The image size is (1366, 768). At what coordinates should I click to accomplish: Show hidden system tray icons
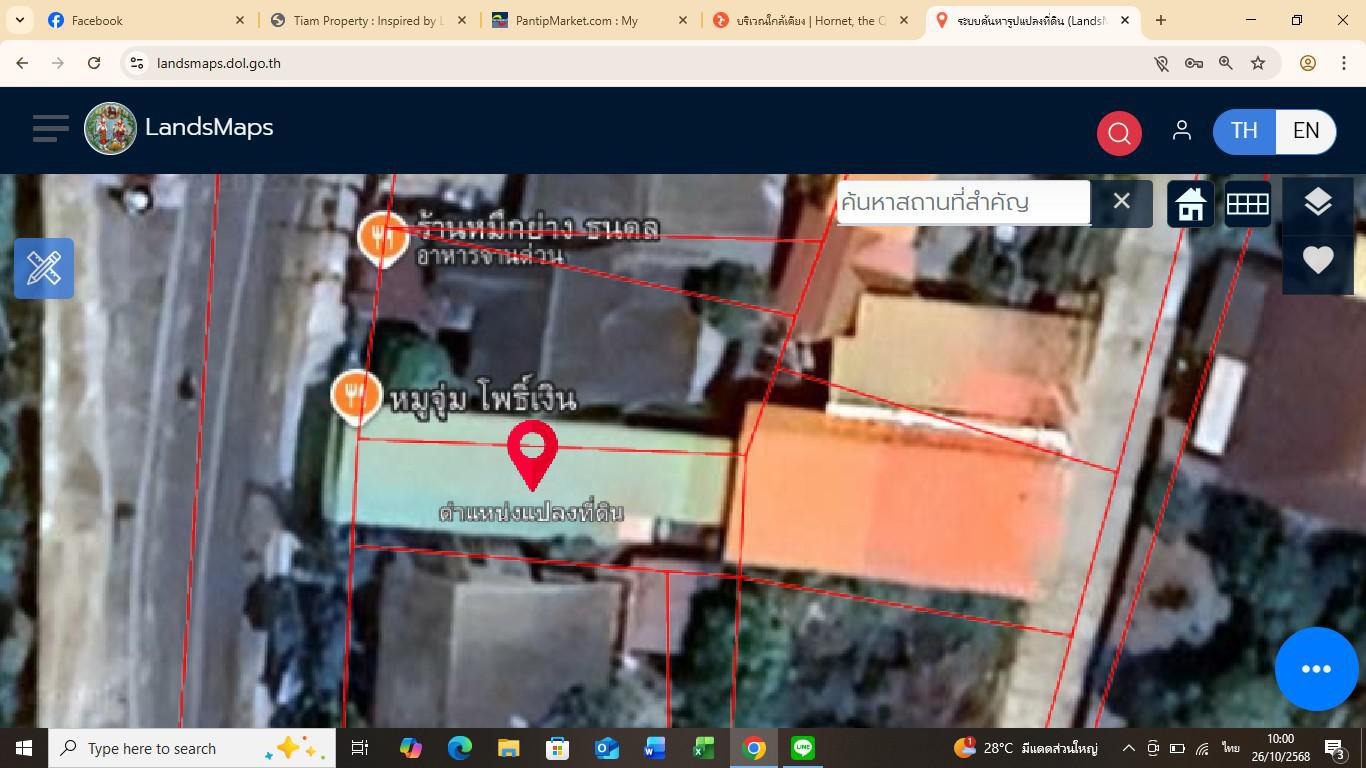pyautogui.click(x=1128, y=748)
